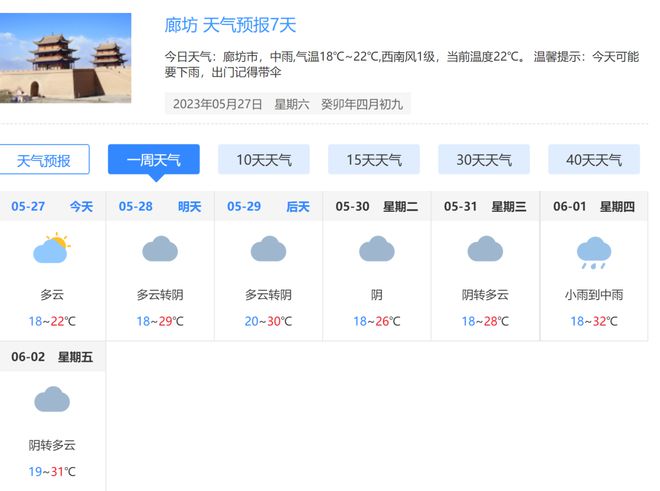
Task: Click the 18~26℃ temperature for 05-30
Action: tap(377, 321)
